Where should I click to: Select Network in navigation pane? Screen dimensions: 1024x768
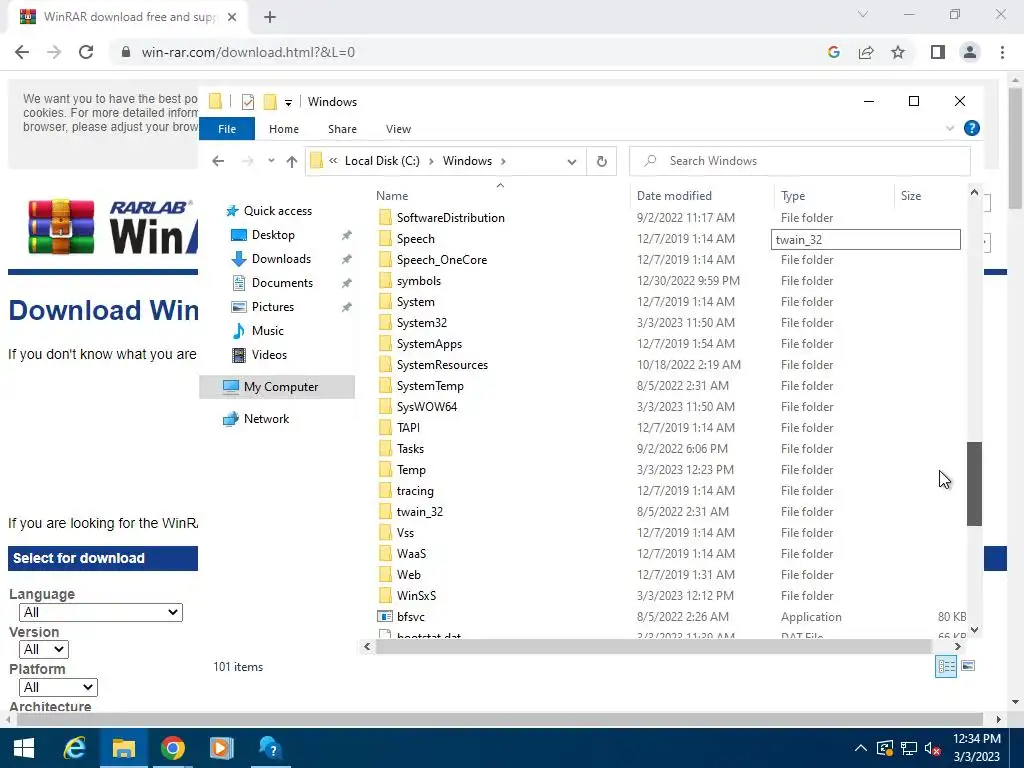pos(266,419)
